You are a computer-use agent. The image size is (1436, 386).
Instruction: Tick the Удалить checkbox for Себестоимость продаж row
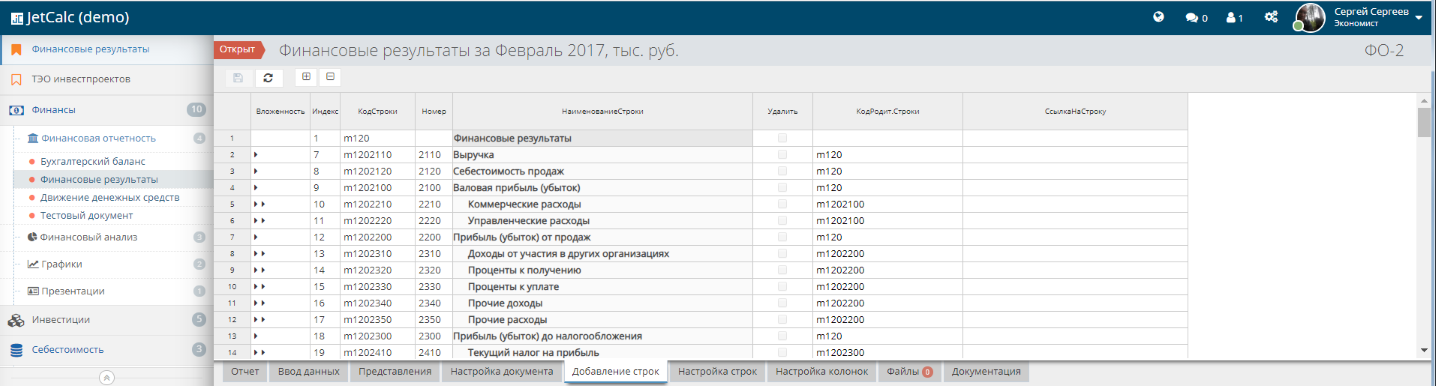click(782, 171)
